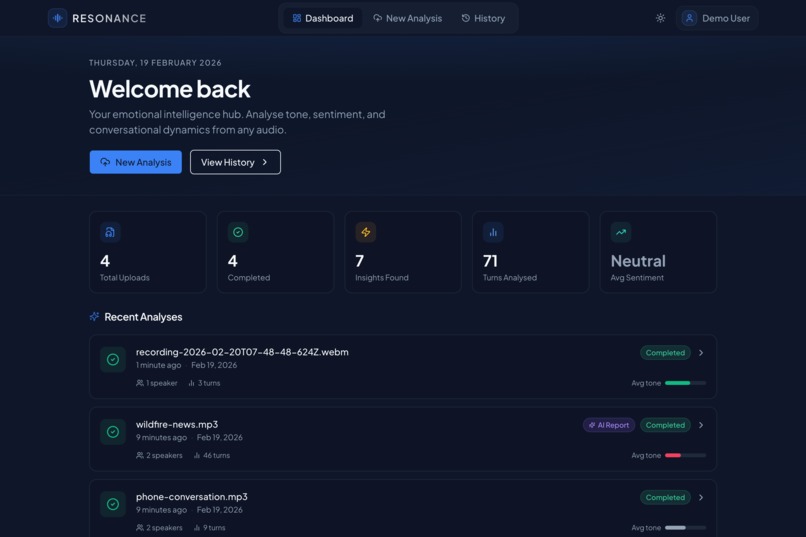Click cloud upload icon in blue New Analysis button
Viewport: 806px width, 537px height.
pos(105,162)
